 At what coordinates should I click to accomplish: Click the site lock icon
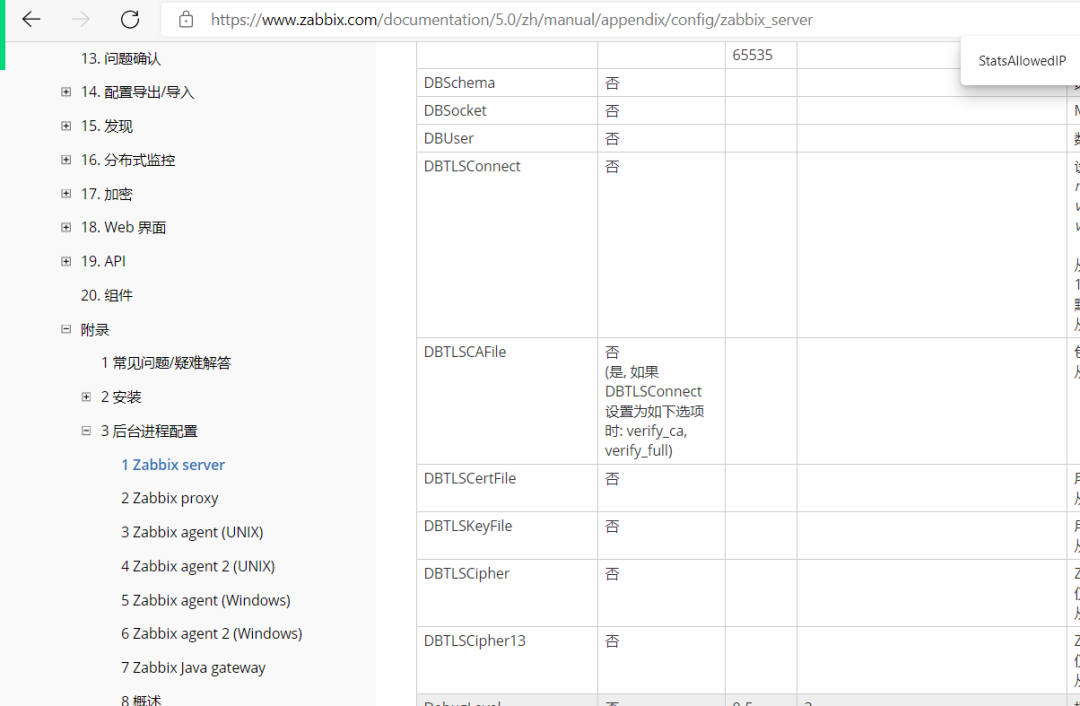186,19
